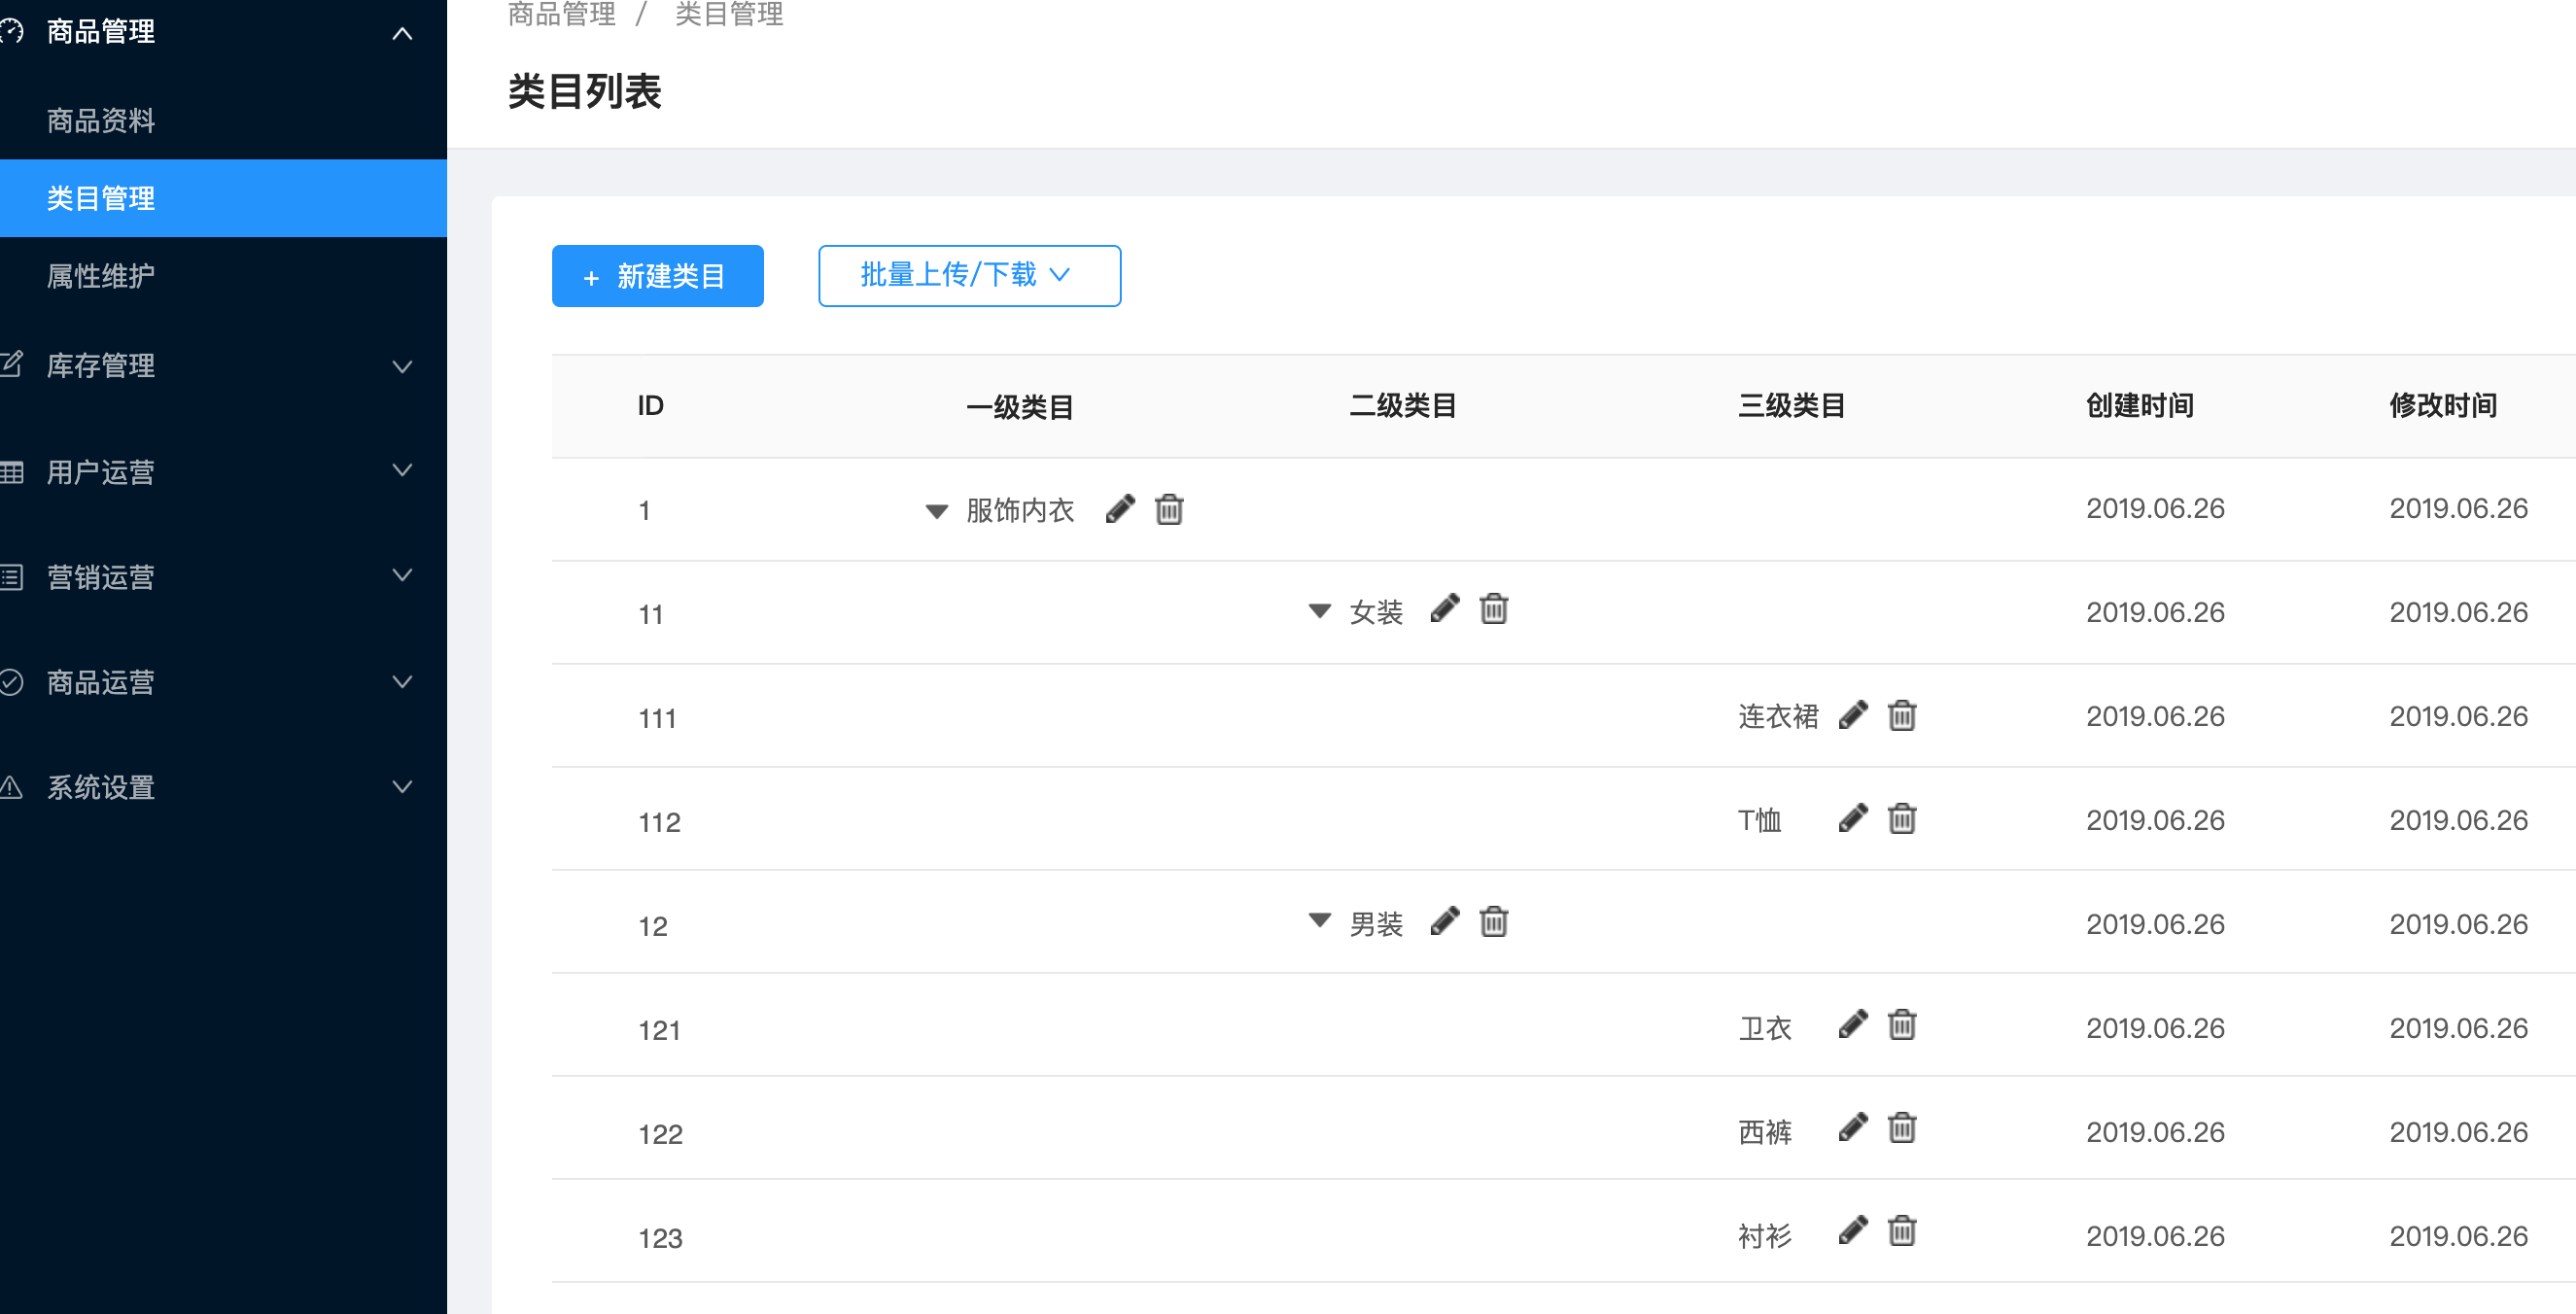The height and width of the screenshot is (1314, 2576).
Task: Click the ID column header
Action: pos(650,405)
